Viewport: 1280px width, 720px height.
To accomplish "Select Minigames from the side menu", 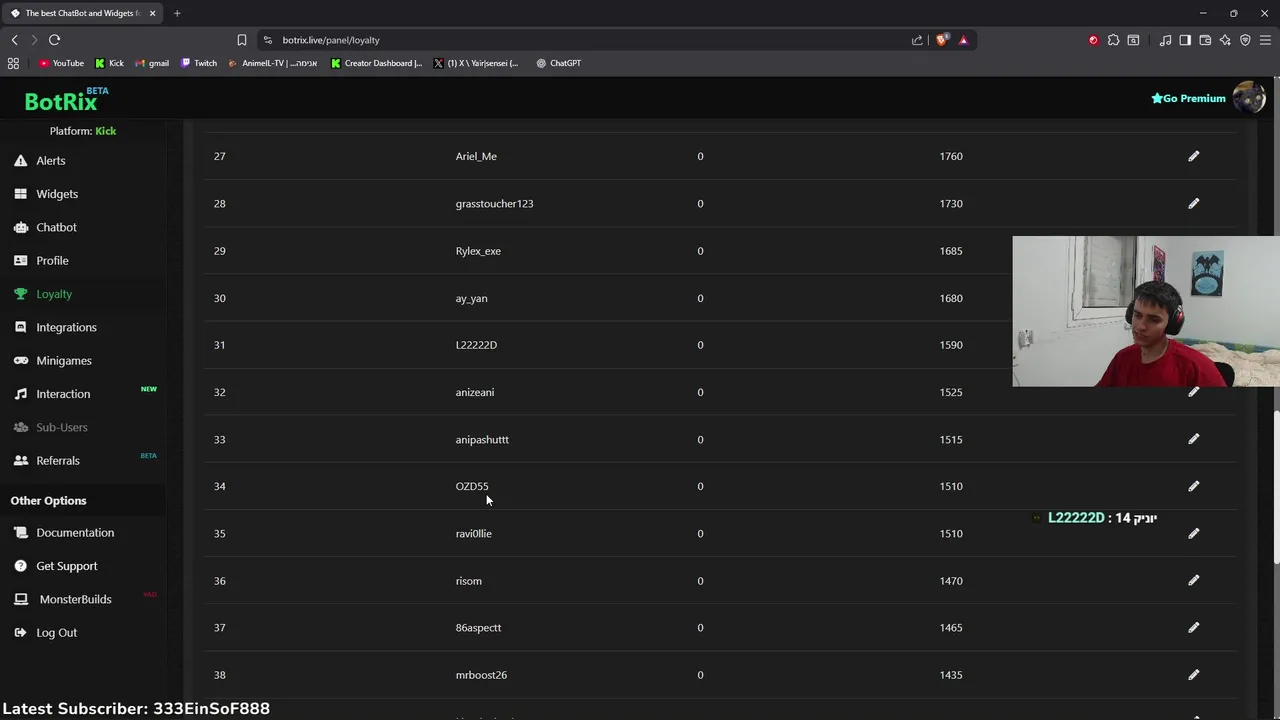I will point(64,361).
